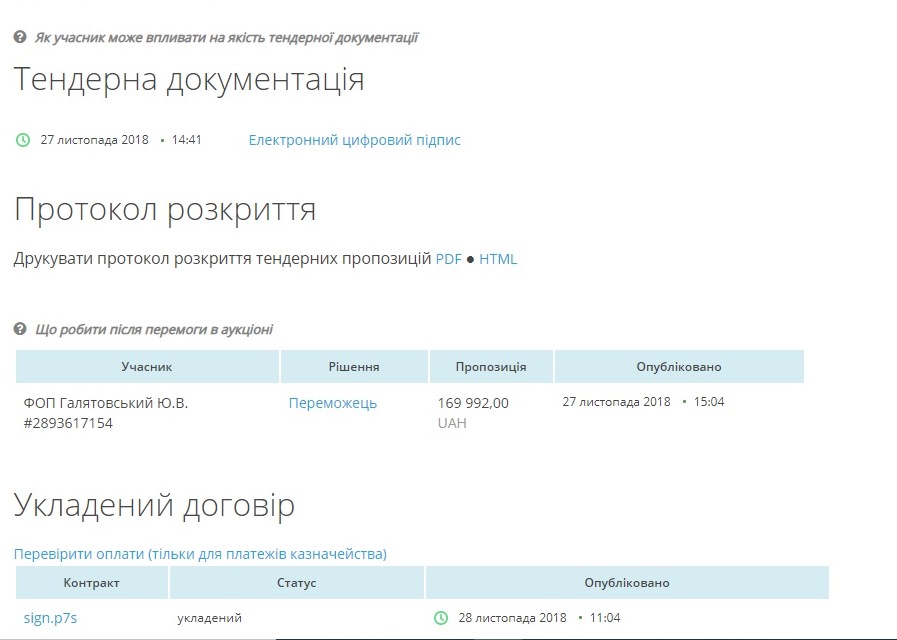Select participant name 'ФОП Галятовський Ю.В.'

tap(106, 403)
